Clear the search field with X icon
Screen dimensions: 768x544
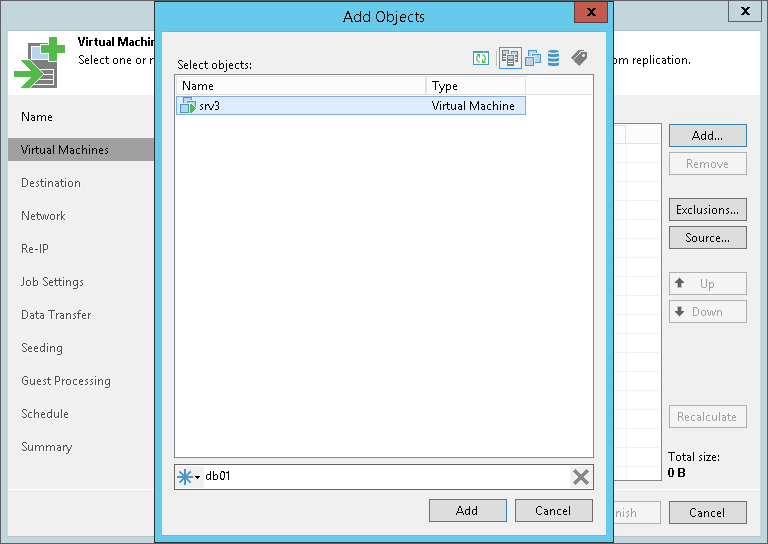tap(581, 477)
